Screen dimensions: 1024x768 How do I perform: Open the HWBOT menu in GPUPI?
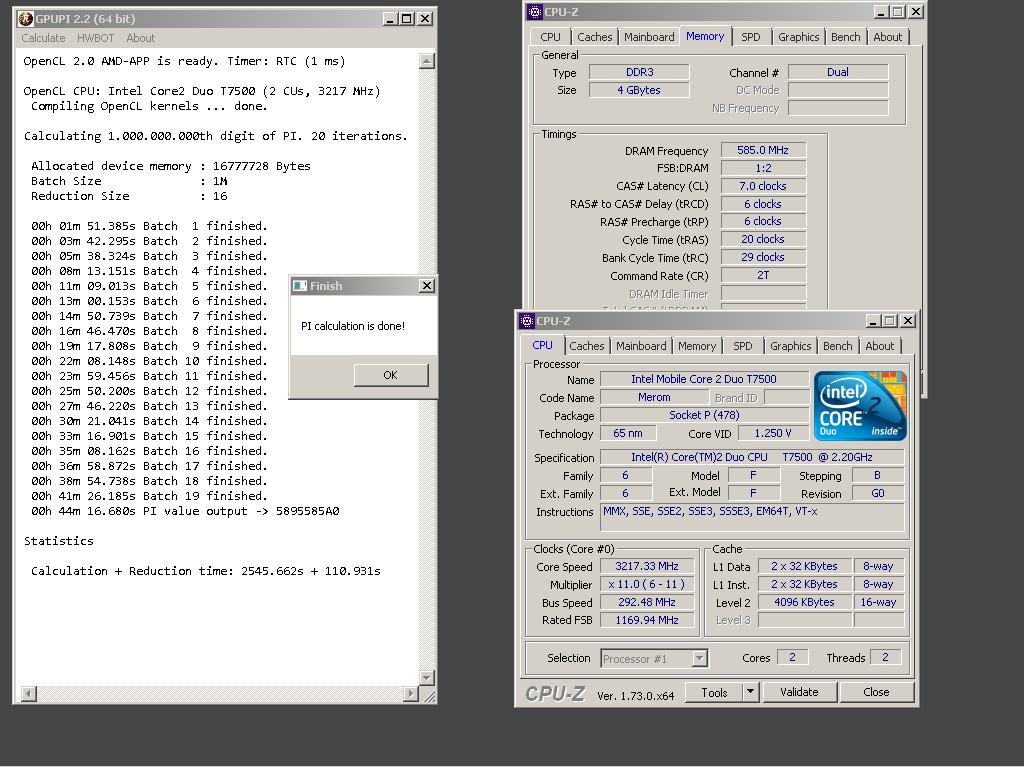point(95,38)
